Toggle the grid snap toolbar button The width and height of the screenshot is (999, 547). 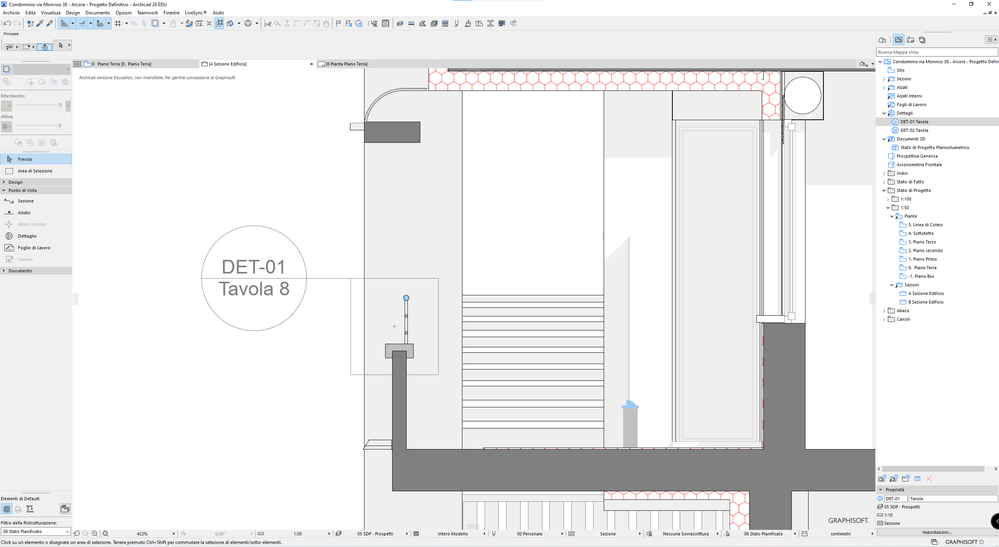[118, 23]
